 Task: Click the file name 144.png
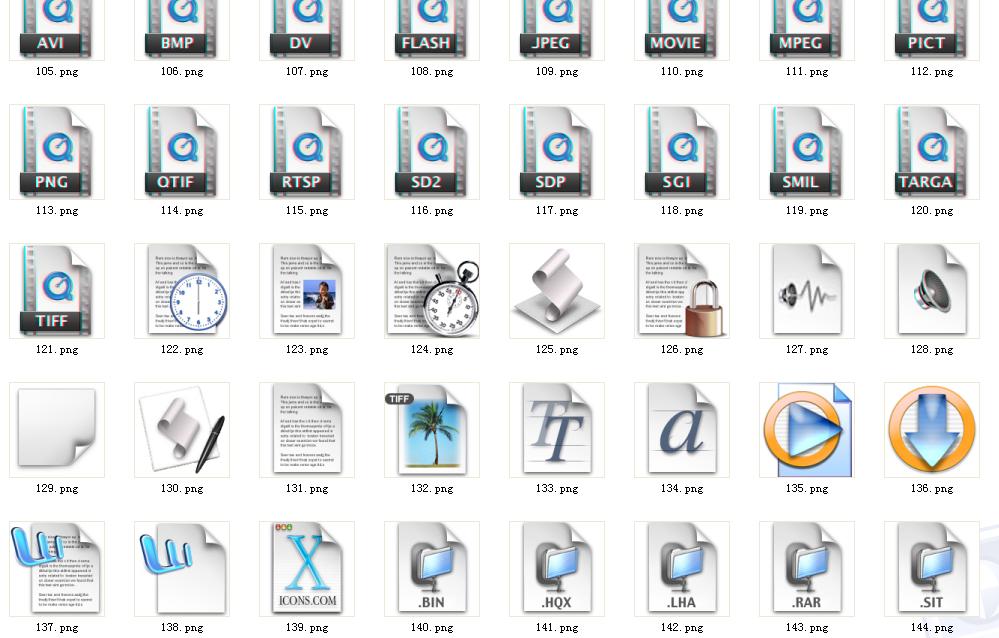[931, 627]
